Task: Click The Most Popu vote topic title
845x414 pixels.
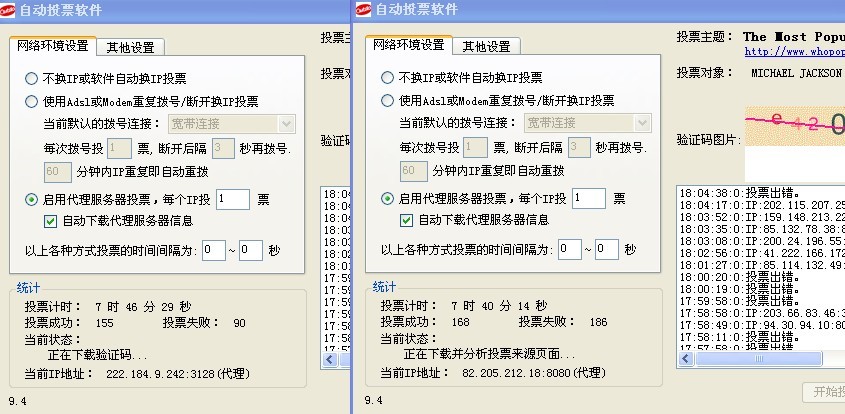Action: [x=794, y=37]
